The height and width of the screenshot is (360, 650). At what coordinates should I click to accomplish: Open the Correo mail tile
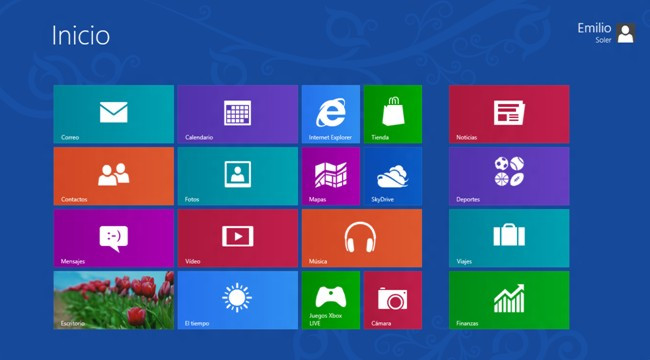point(114,114)
